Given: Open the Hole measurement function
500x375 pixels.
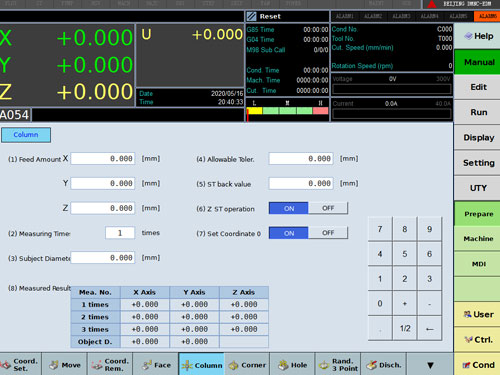Looking at the screenshot, I should (x=292, y=364).
